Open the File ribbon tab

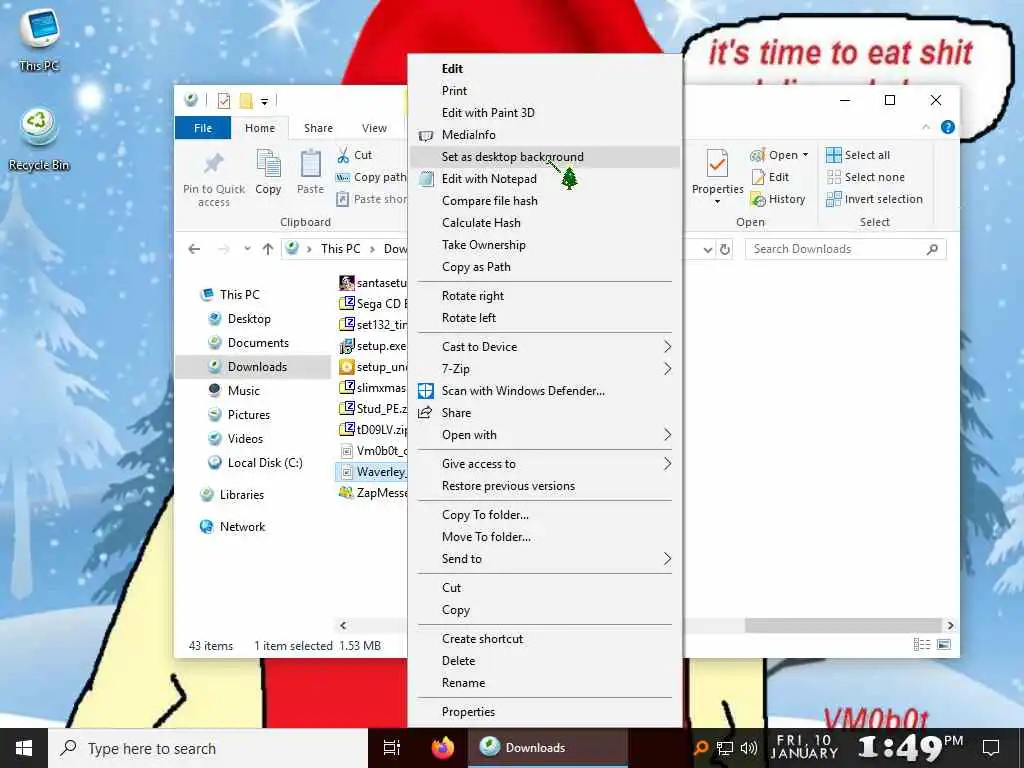point(203,128)
